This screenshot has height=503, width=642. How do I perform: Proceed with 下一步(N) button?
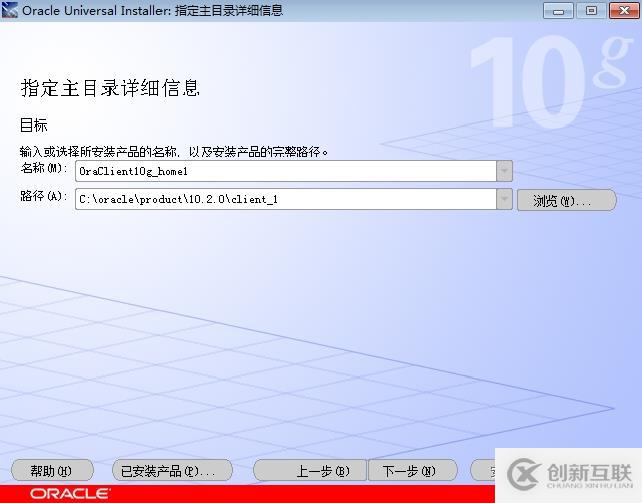412,471
